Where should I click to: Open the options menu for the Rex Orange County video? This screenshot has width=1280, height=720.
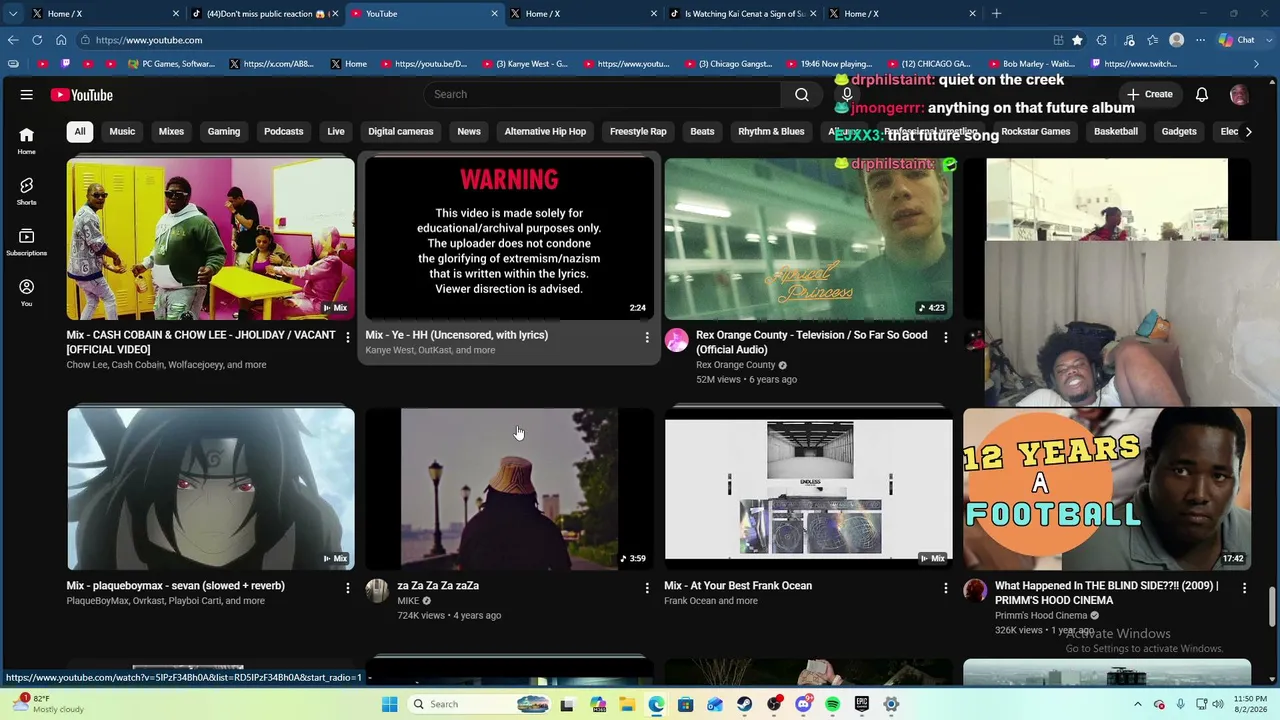(x=945, y=337)
